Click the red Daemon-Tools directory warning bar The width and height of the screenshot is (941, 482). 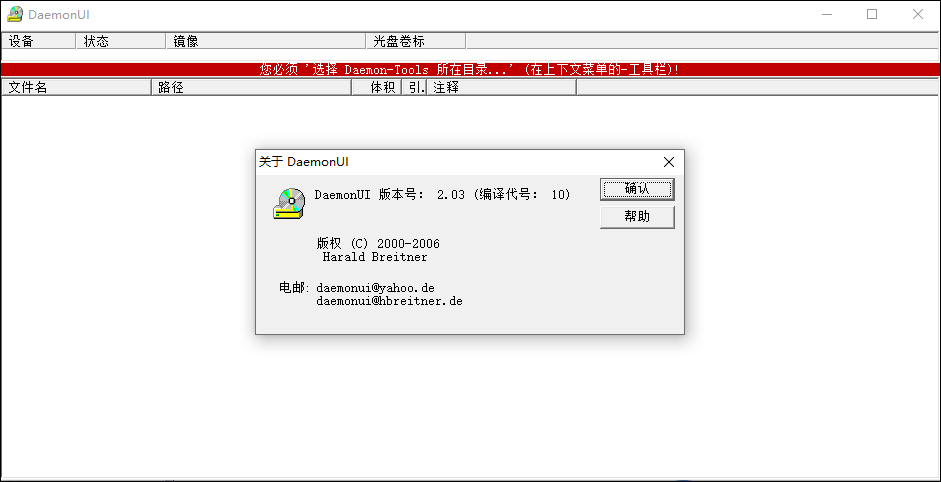[470, 69]
